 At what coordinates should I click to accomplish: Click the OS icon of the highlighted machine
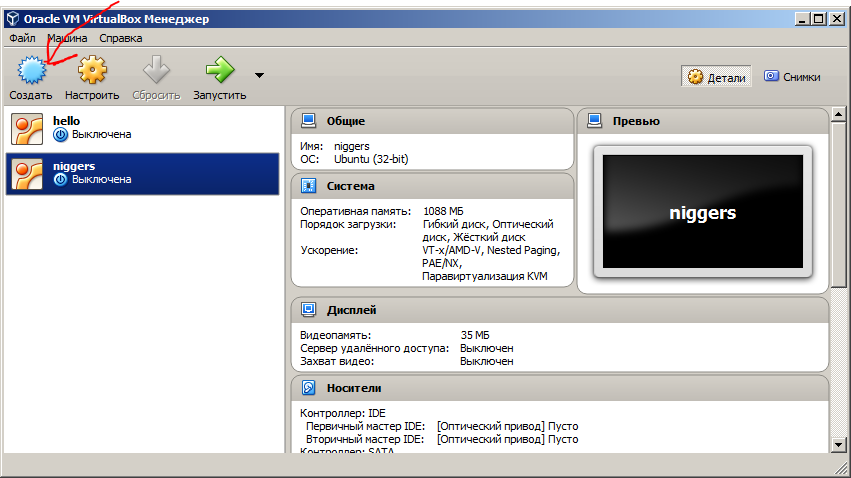[27, 174]
